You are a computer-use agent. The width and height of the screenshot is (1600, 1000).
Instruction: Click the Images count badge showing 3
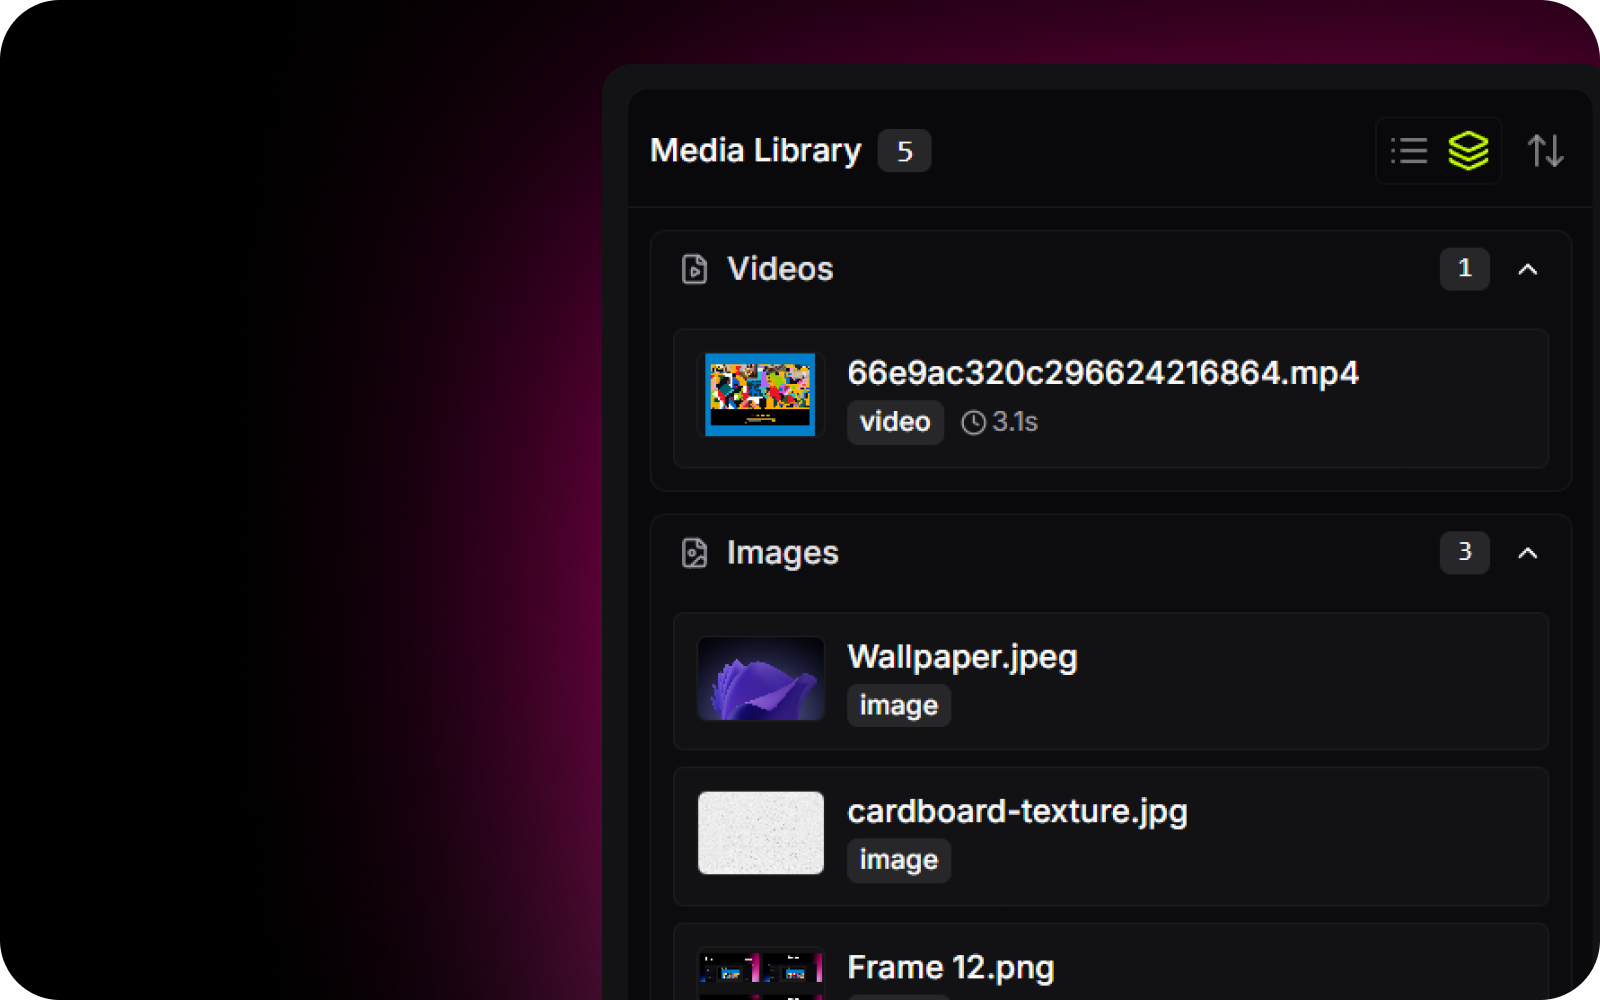click(1464, 553)
